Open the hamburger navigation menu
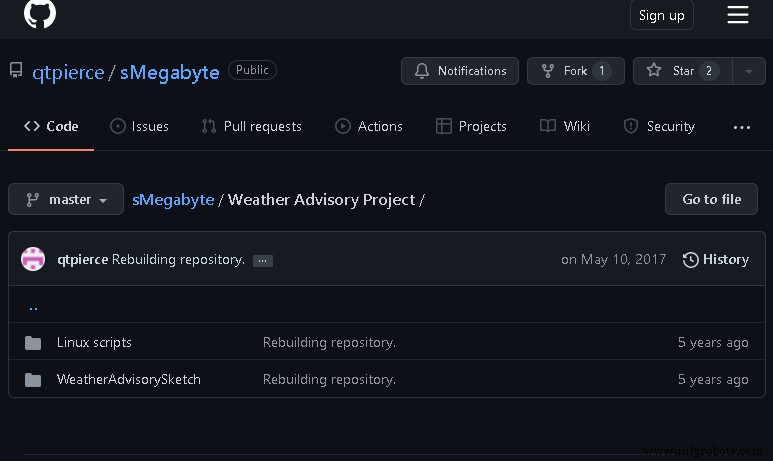Screen dimensions: 773x461 coord(737,14)
